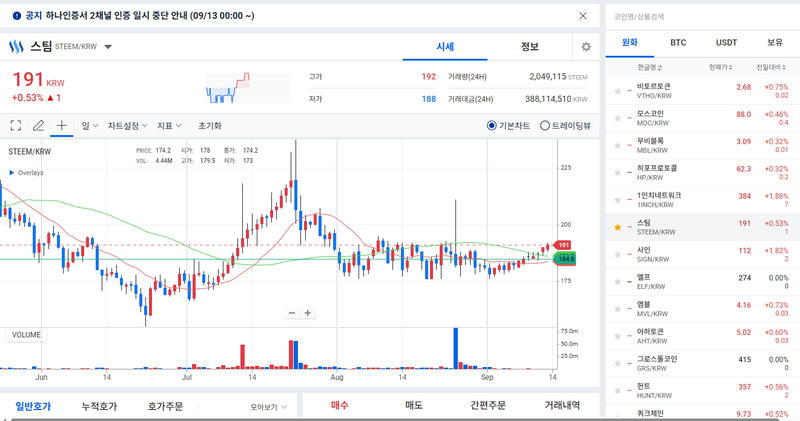Viewport: 800px width, 421px height.
Task: Select the pencil drawing tool
Action: [38, 126]
